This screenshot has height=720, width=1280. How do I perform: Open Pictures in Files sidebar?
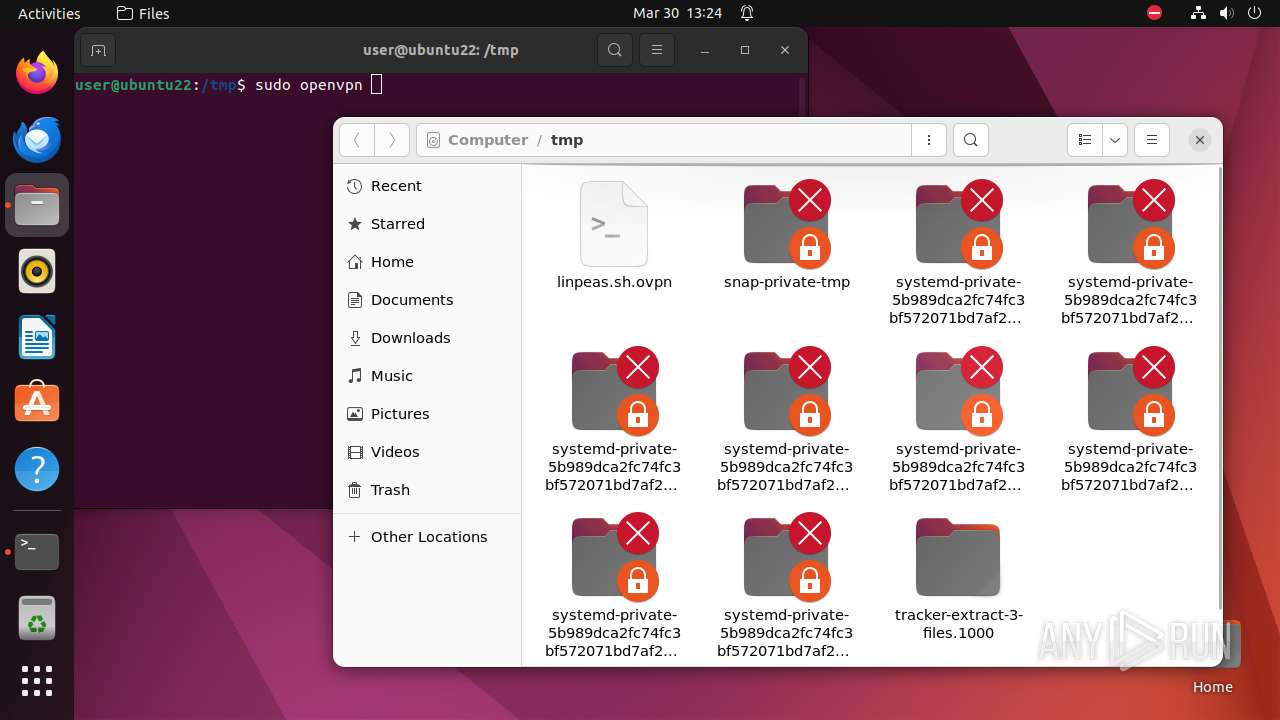click(x=427, y=414)
